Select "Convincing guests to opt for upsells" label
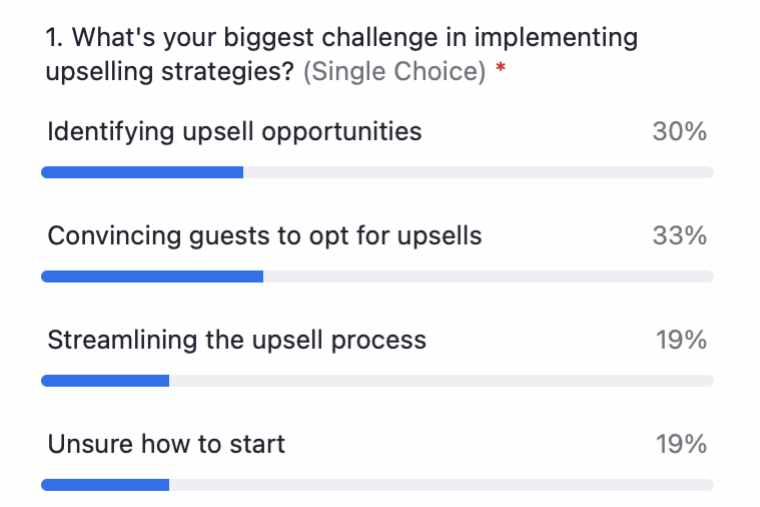Image resolution: width=760 pixels, height=507 pixels. (x=265, y=236)
